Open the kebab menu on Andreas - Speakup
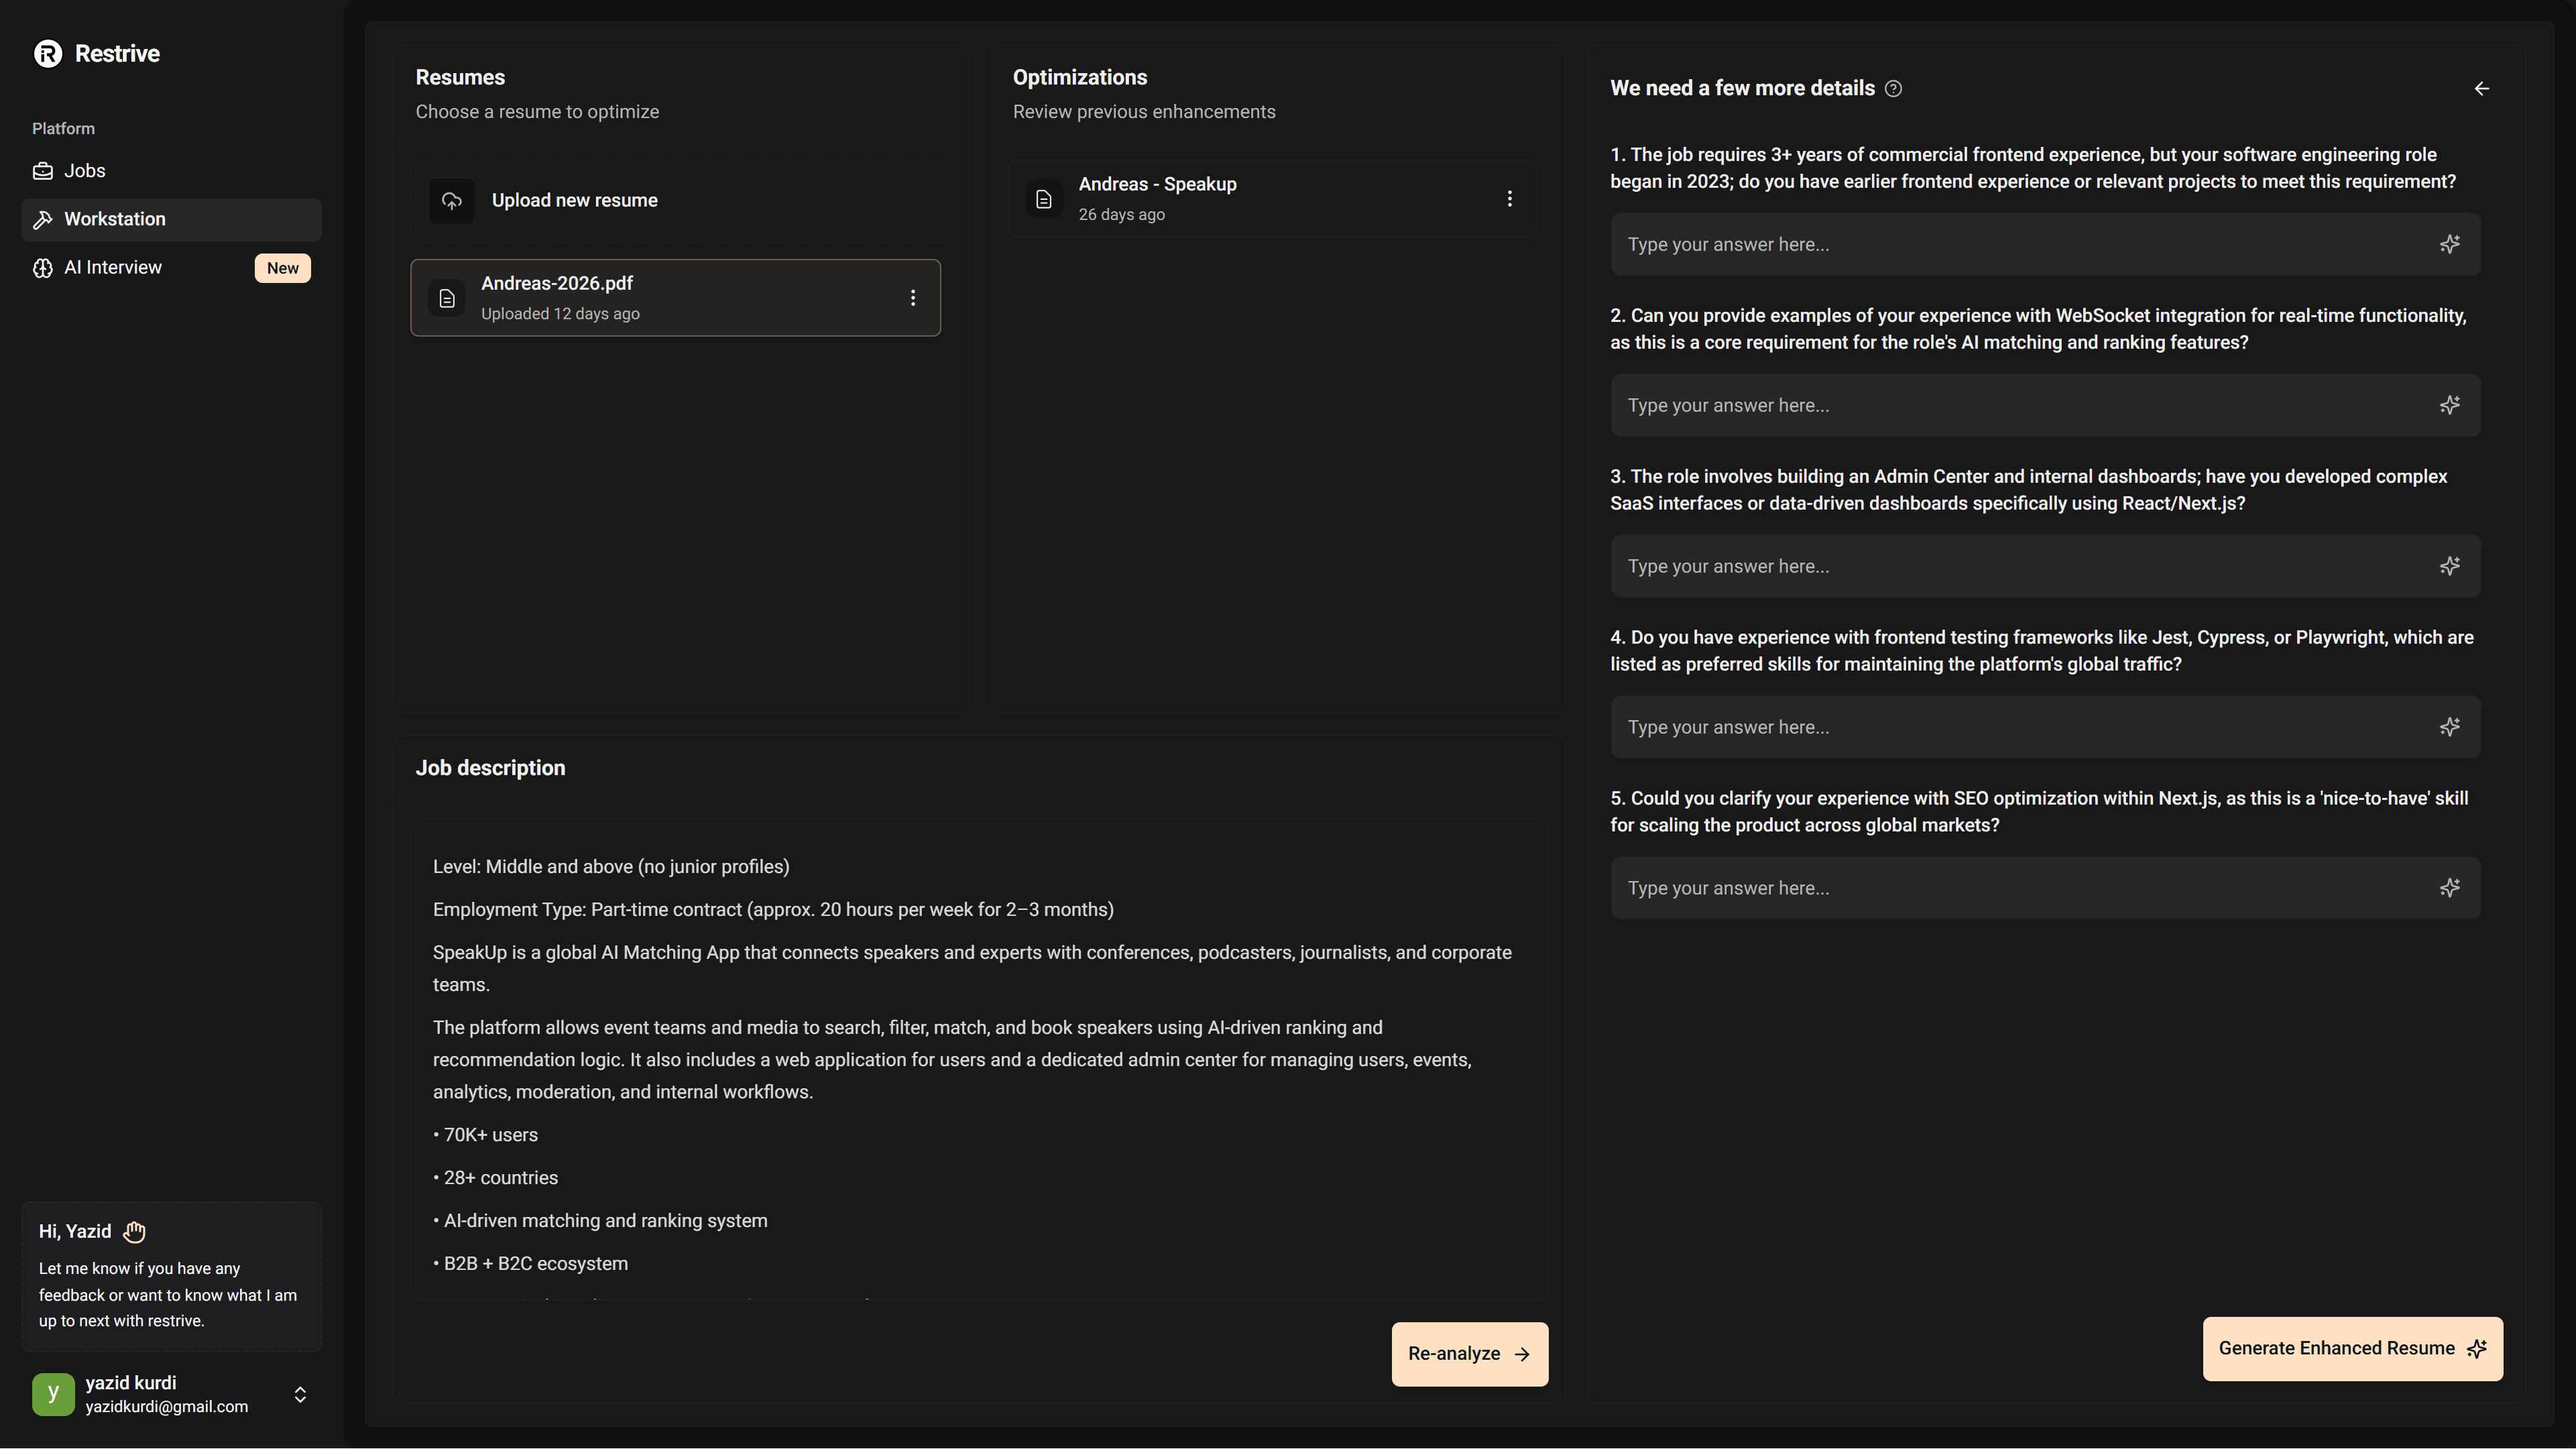The width and height of the screenshot is (2576, 1449). pyautogui.click(x=1510, y=198)
